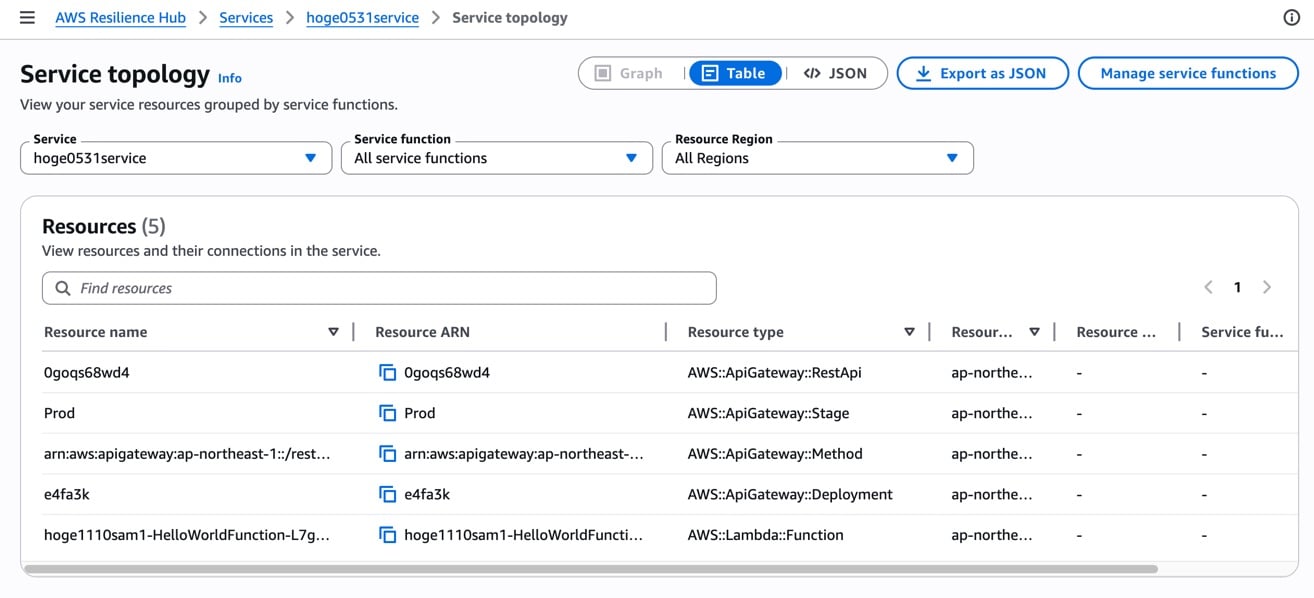Open hoge0531service breadcrumb link
Screen dimensions: 1314x598
[362, 18]
